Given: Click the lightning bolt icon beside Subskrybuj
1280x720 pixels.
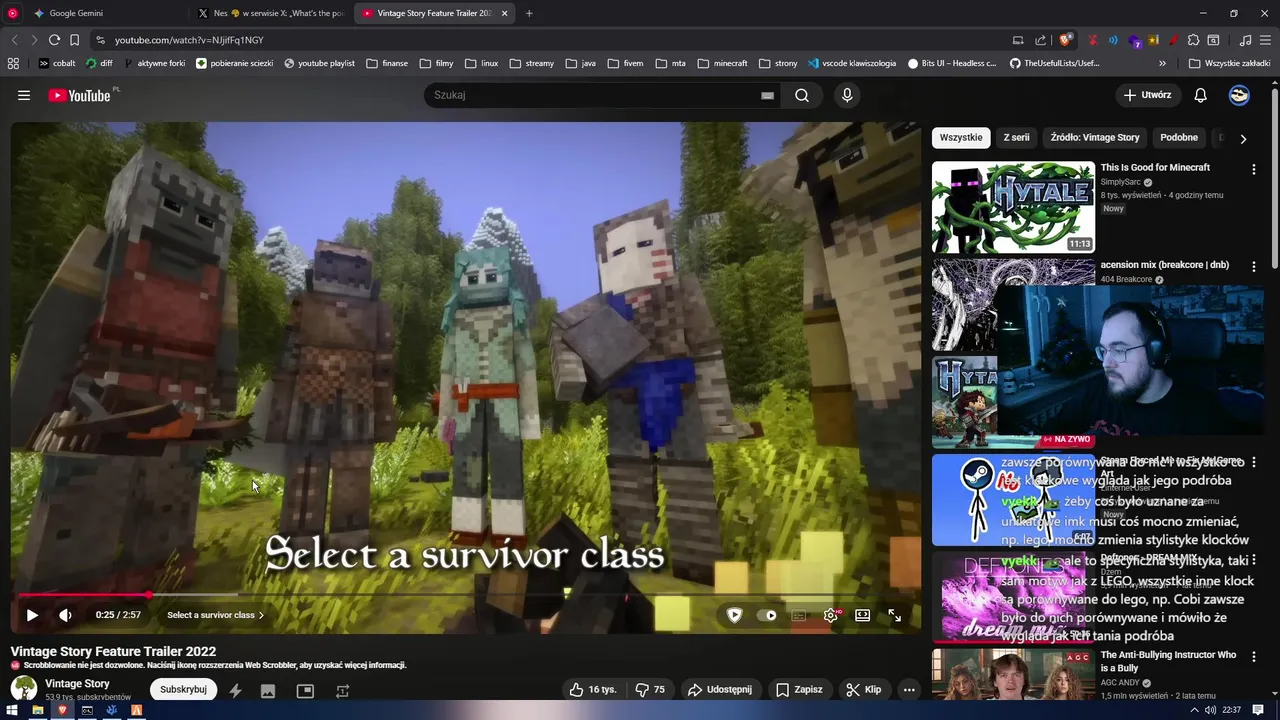Looking at the screenshot, I should [235, 690].
